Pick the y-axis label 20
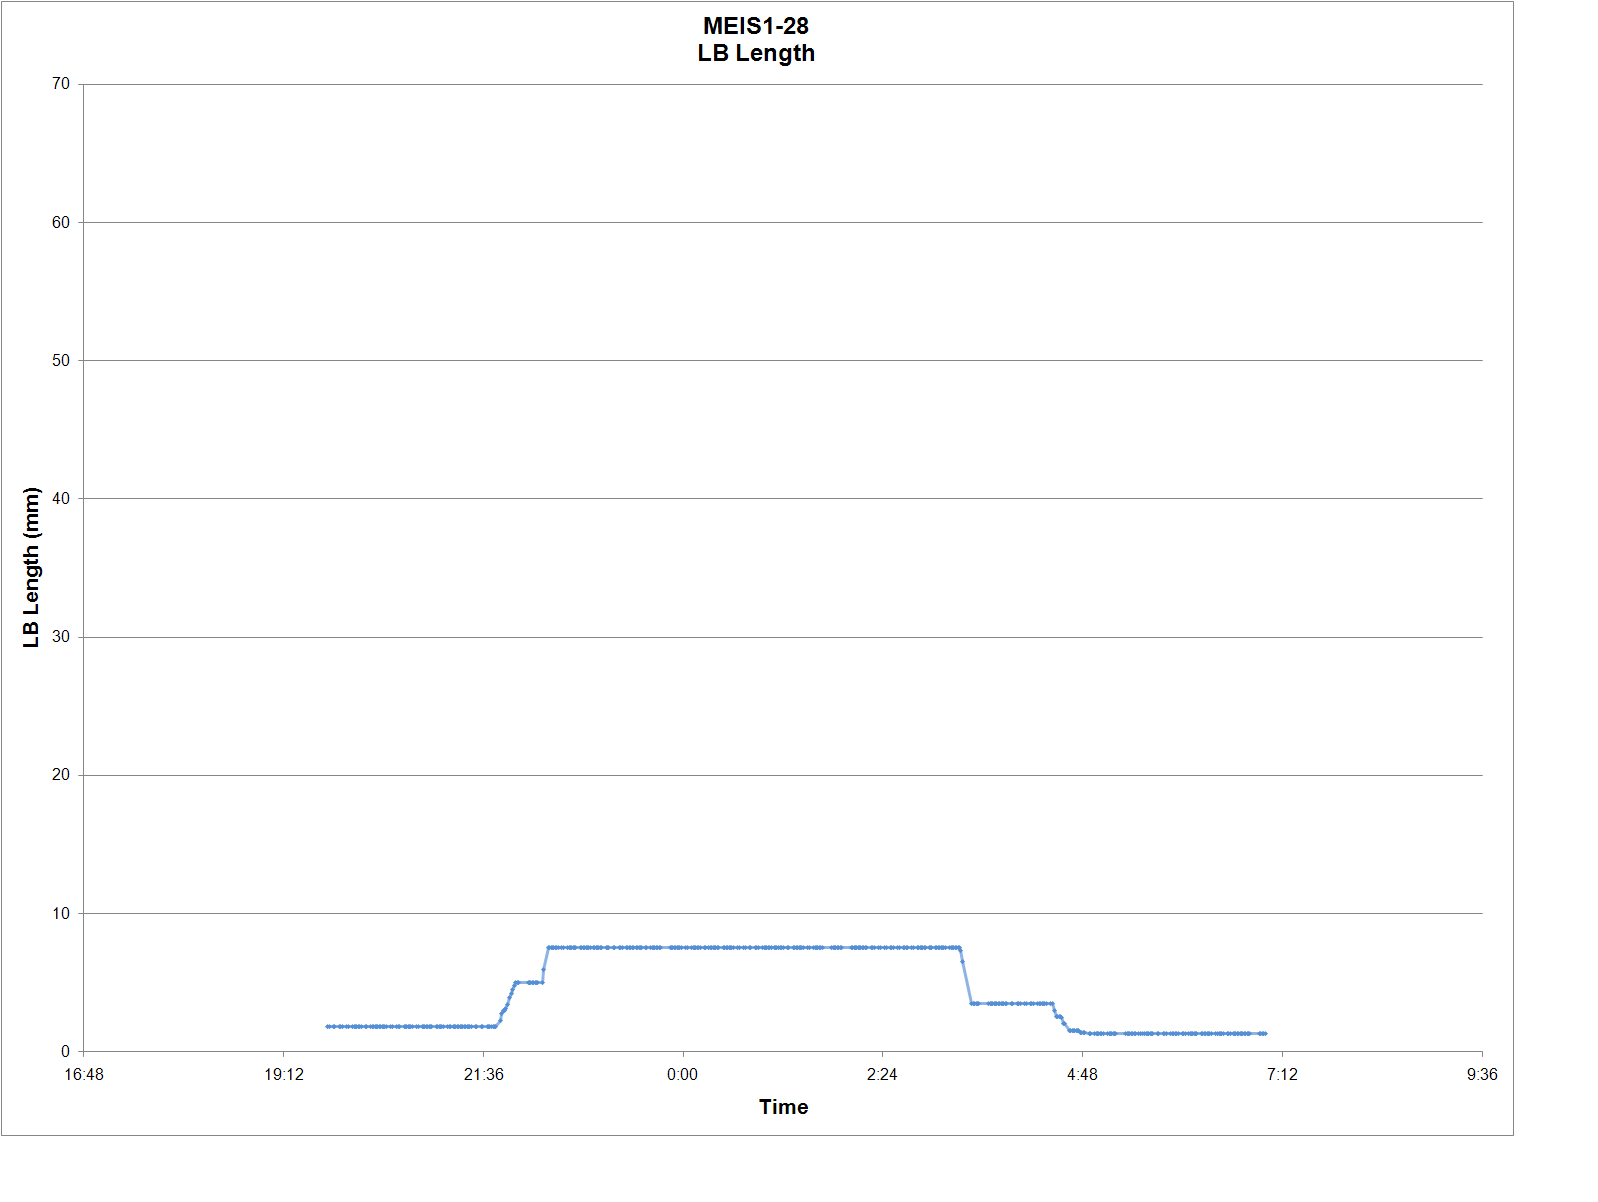This screenshot has width=1598, height=1202. coord(61,775)
